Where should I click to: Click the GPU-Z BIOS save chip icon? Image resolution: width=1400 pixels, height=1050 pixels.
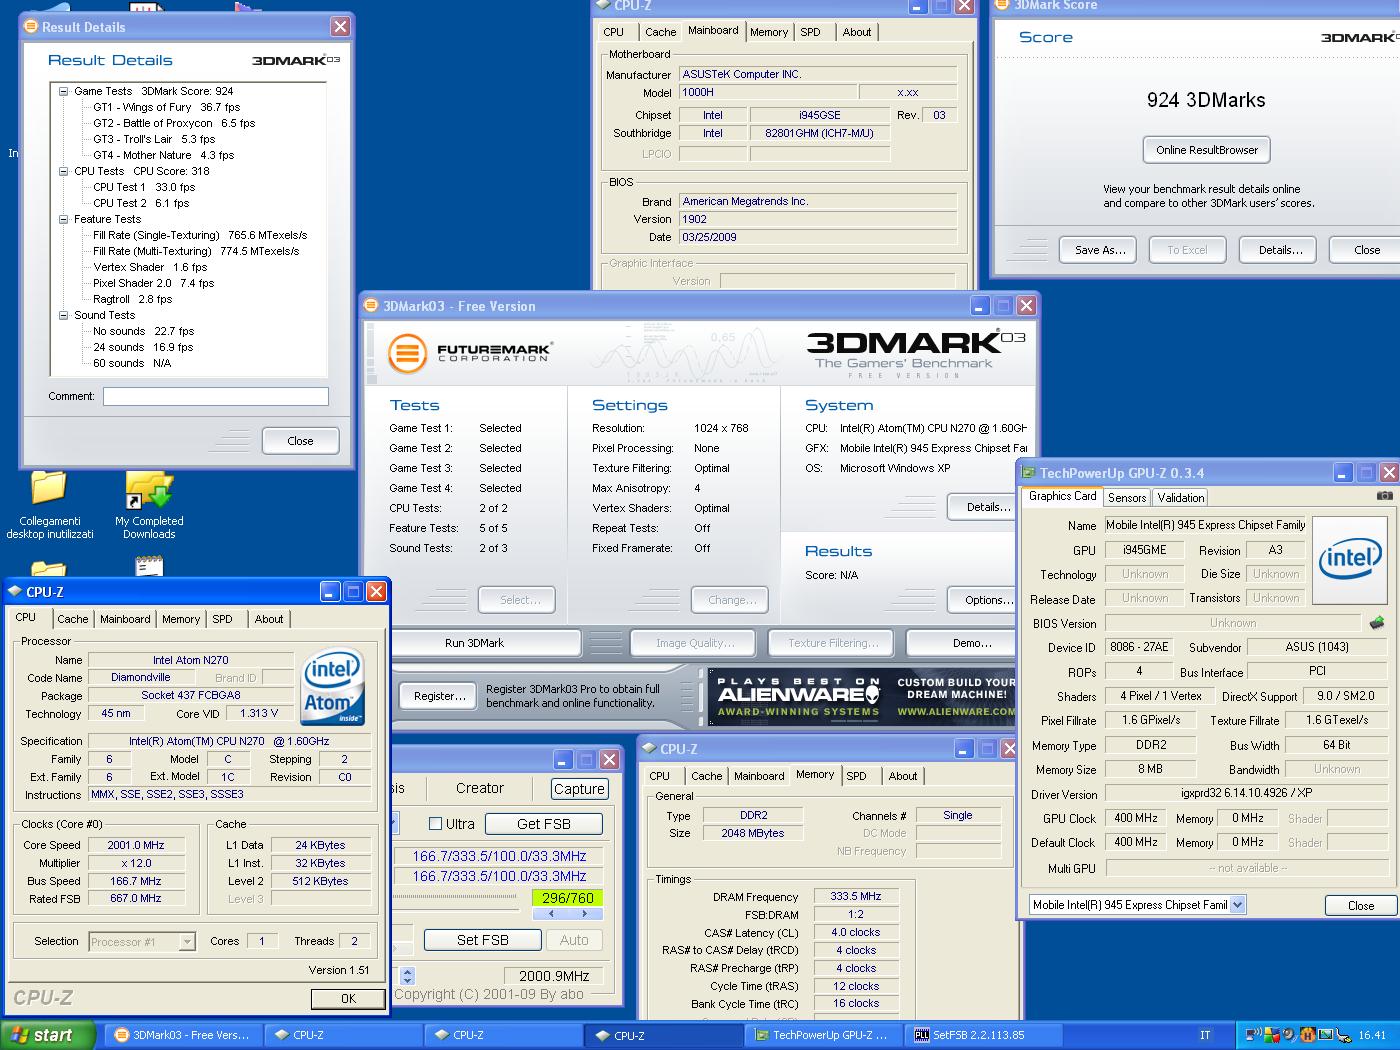click(x=1377, y=622)
